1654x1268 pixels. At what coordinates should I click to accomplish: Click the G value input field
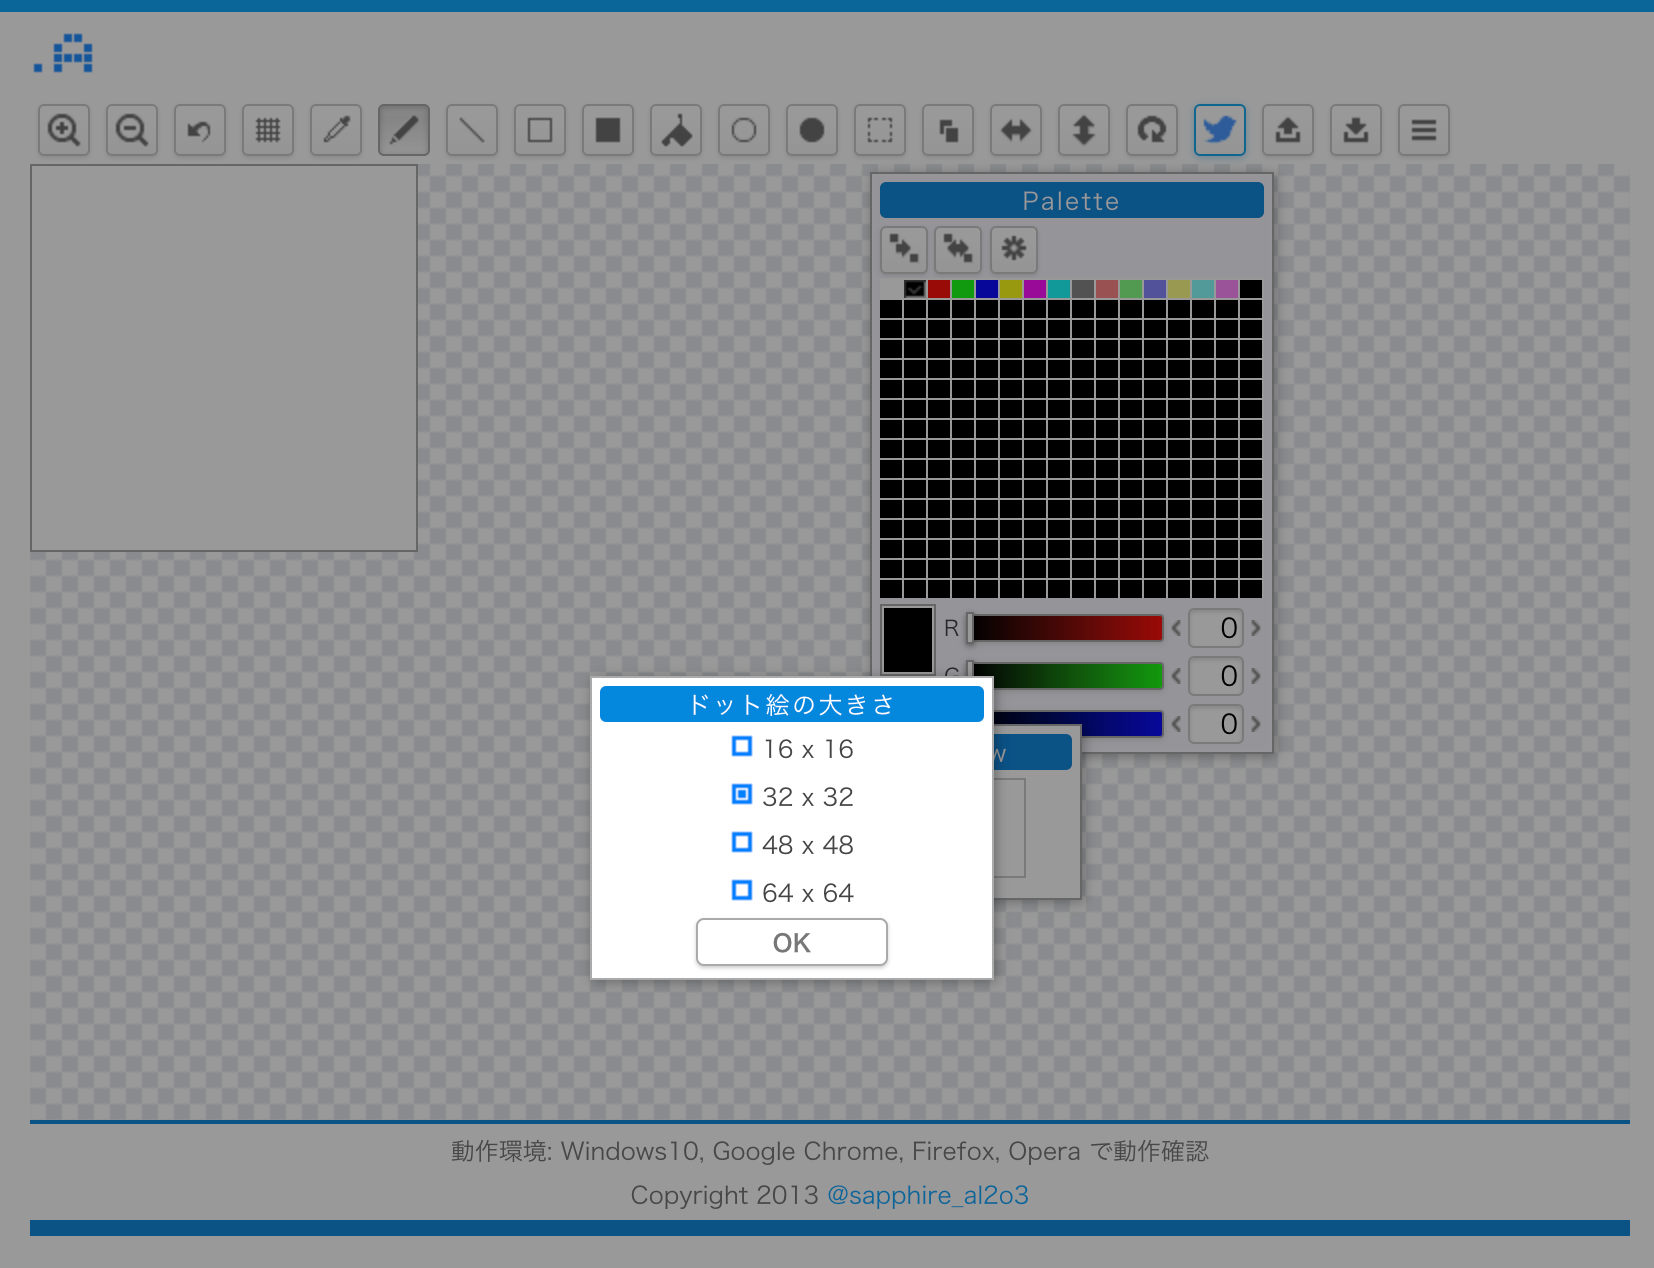tap(1216, 676)
